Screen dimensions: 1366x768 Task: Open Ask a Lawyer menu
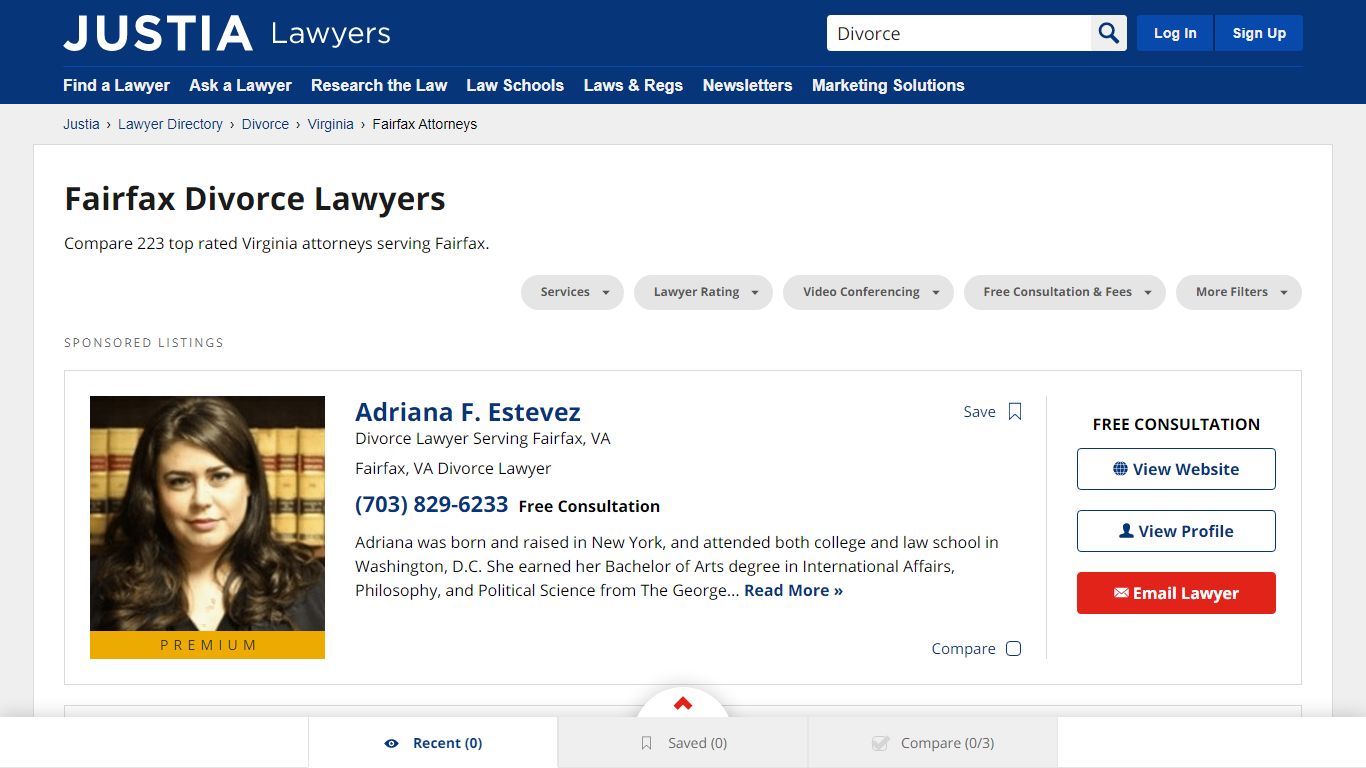click(240, 85)
